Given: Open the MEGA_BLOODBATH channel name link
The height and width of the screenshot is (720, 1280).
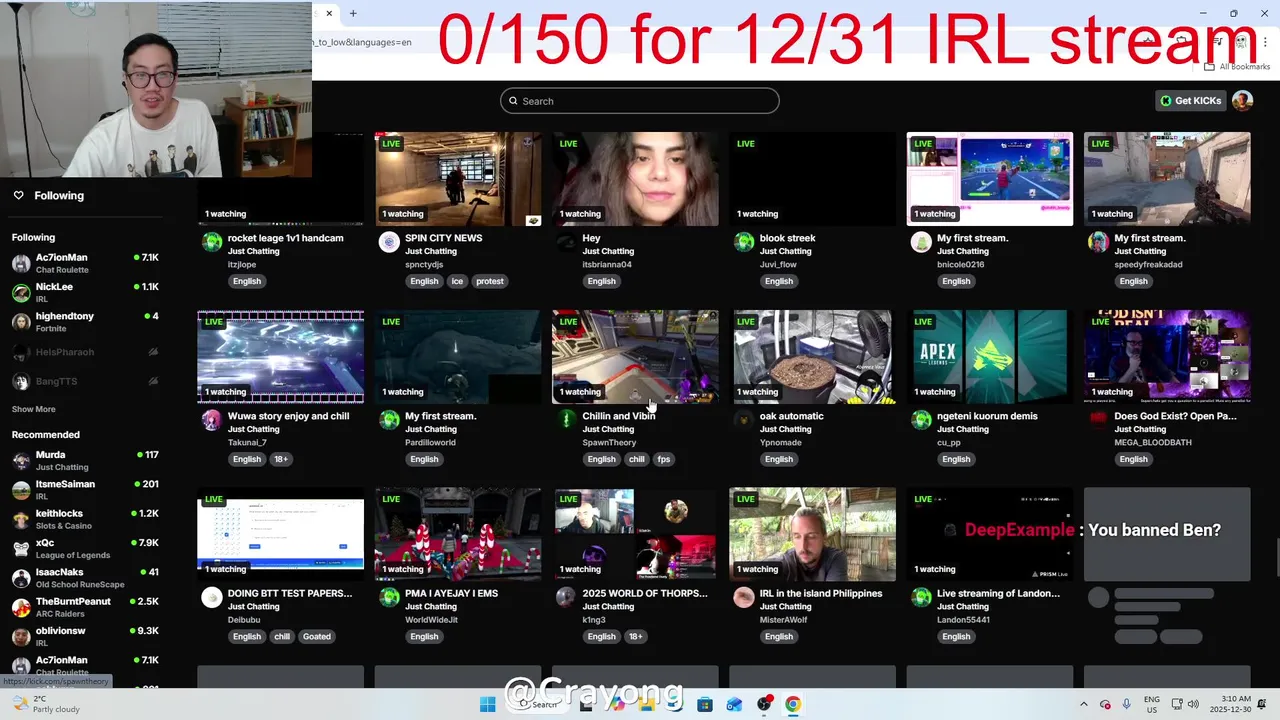Looking at the screenshot, I should coord(1153,442).
